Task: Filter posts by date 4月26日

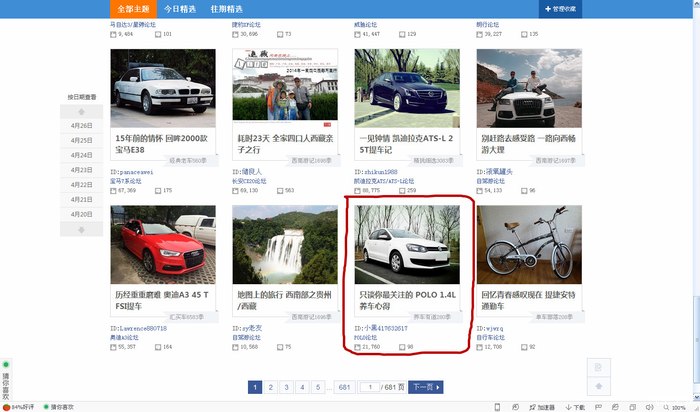Action: pos(82,126)
